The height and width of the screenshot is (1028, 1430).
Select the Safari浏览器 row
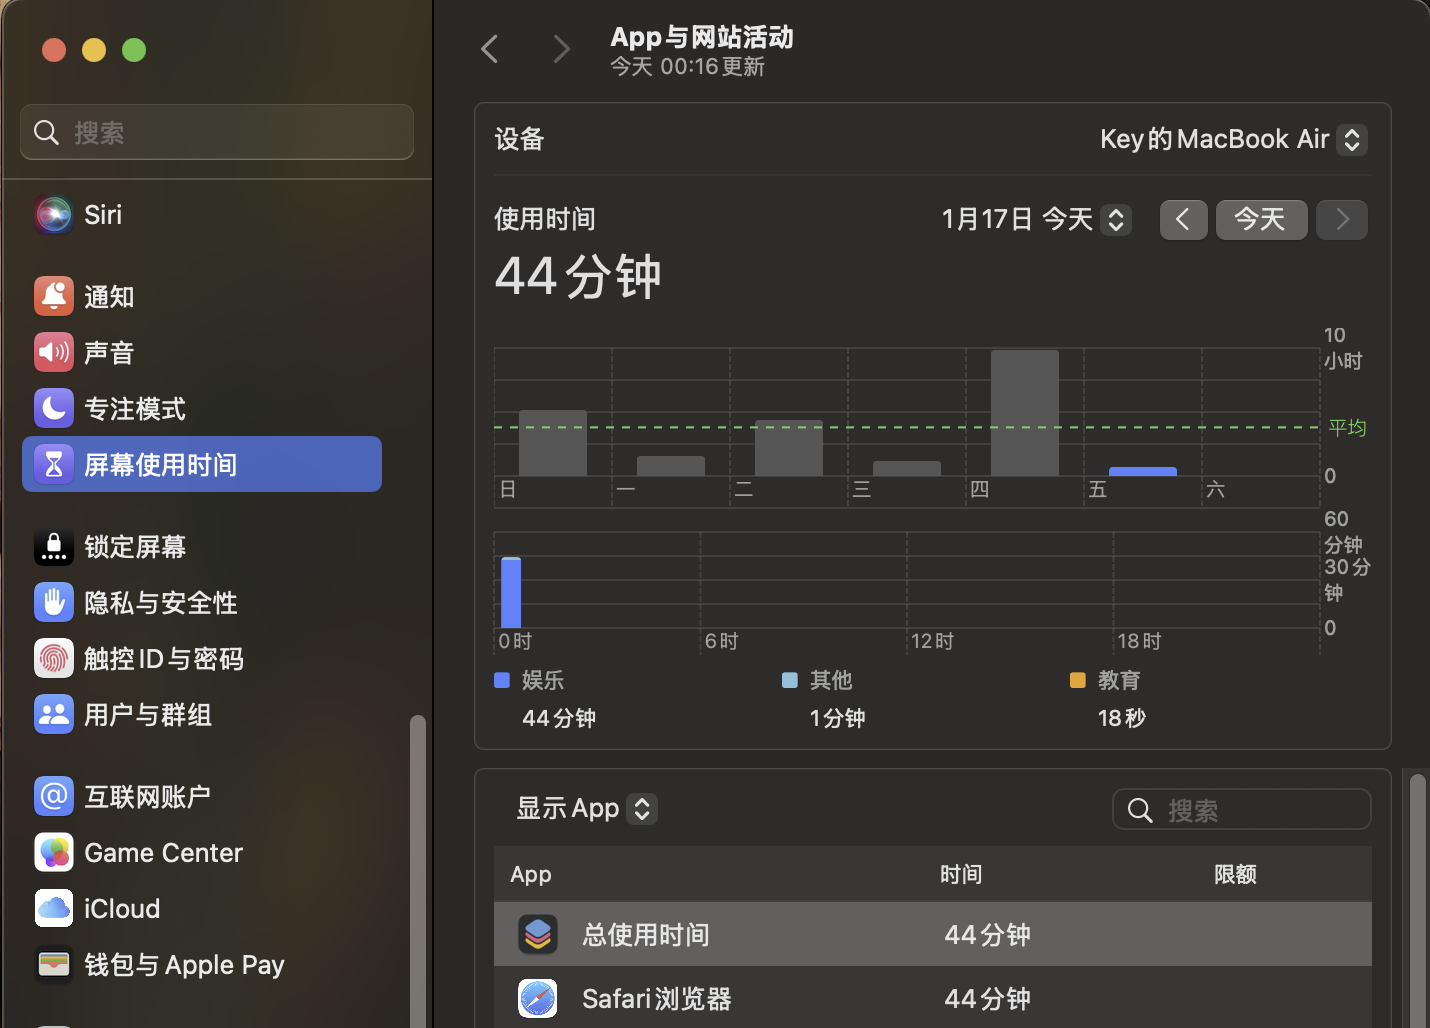point(932,998)
